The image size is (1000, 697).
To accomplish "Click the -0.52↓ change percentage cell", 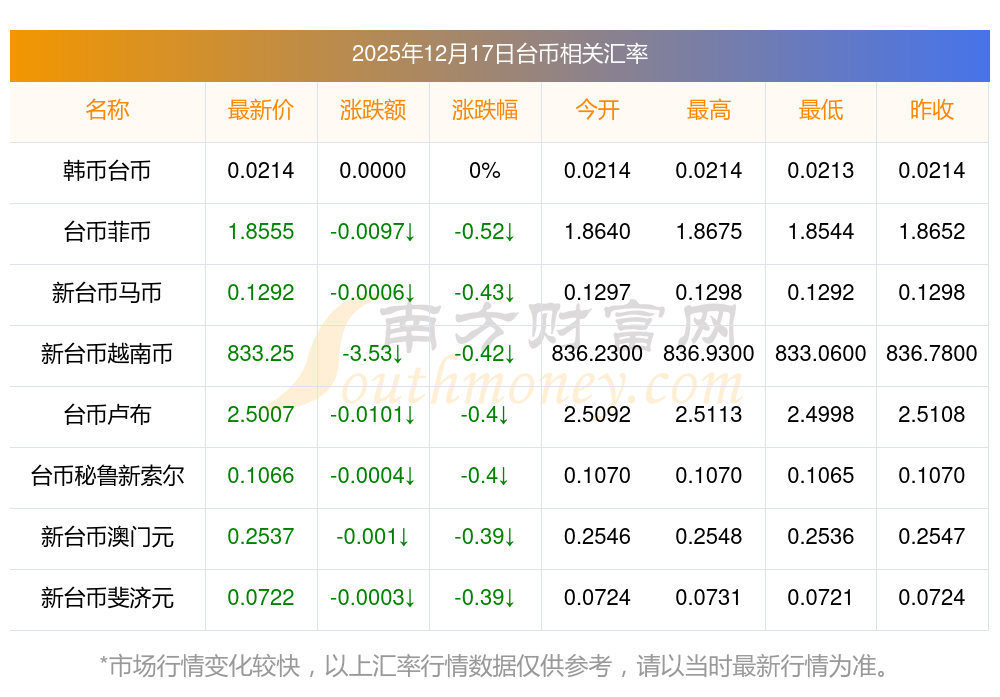I will (x=485, y=232).
